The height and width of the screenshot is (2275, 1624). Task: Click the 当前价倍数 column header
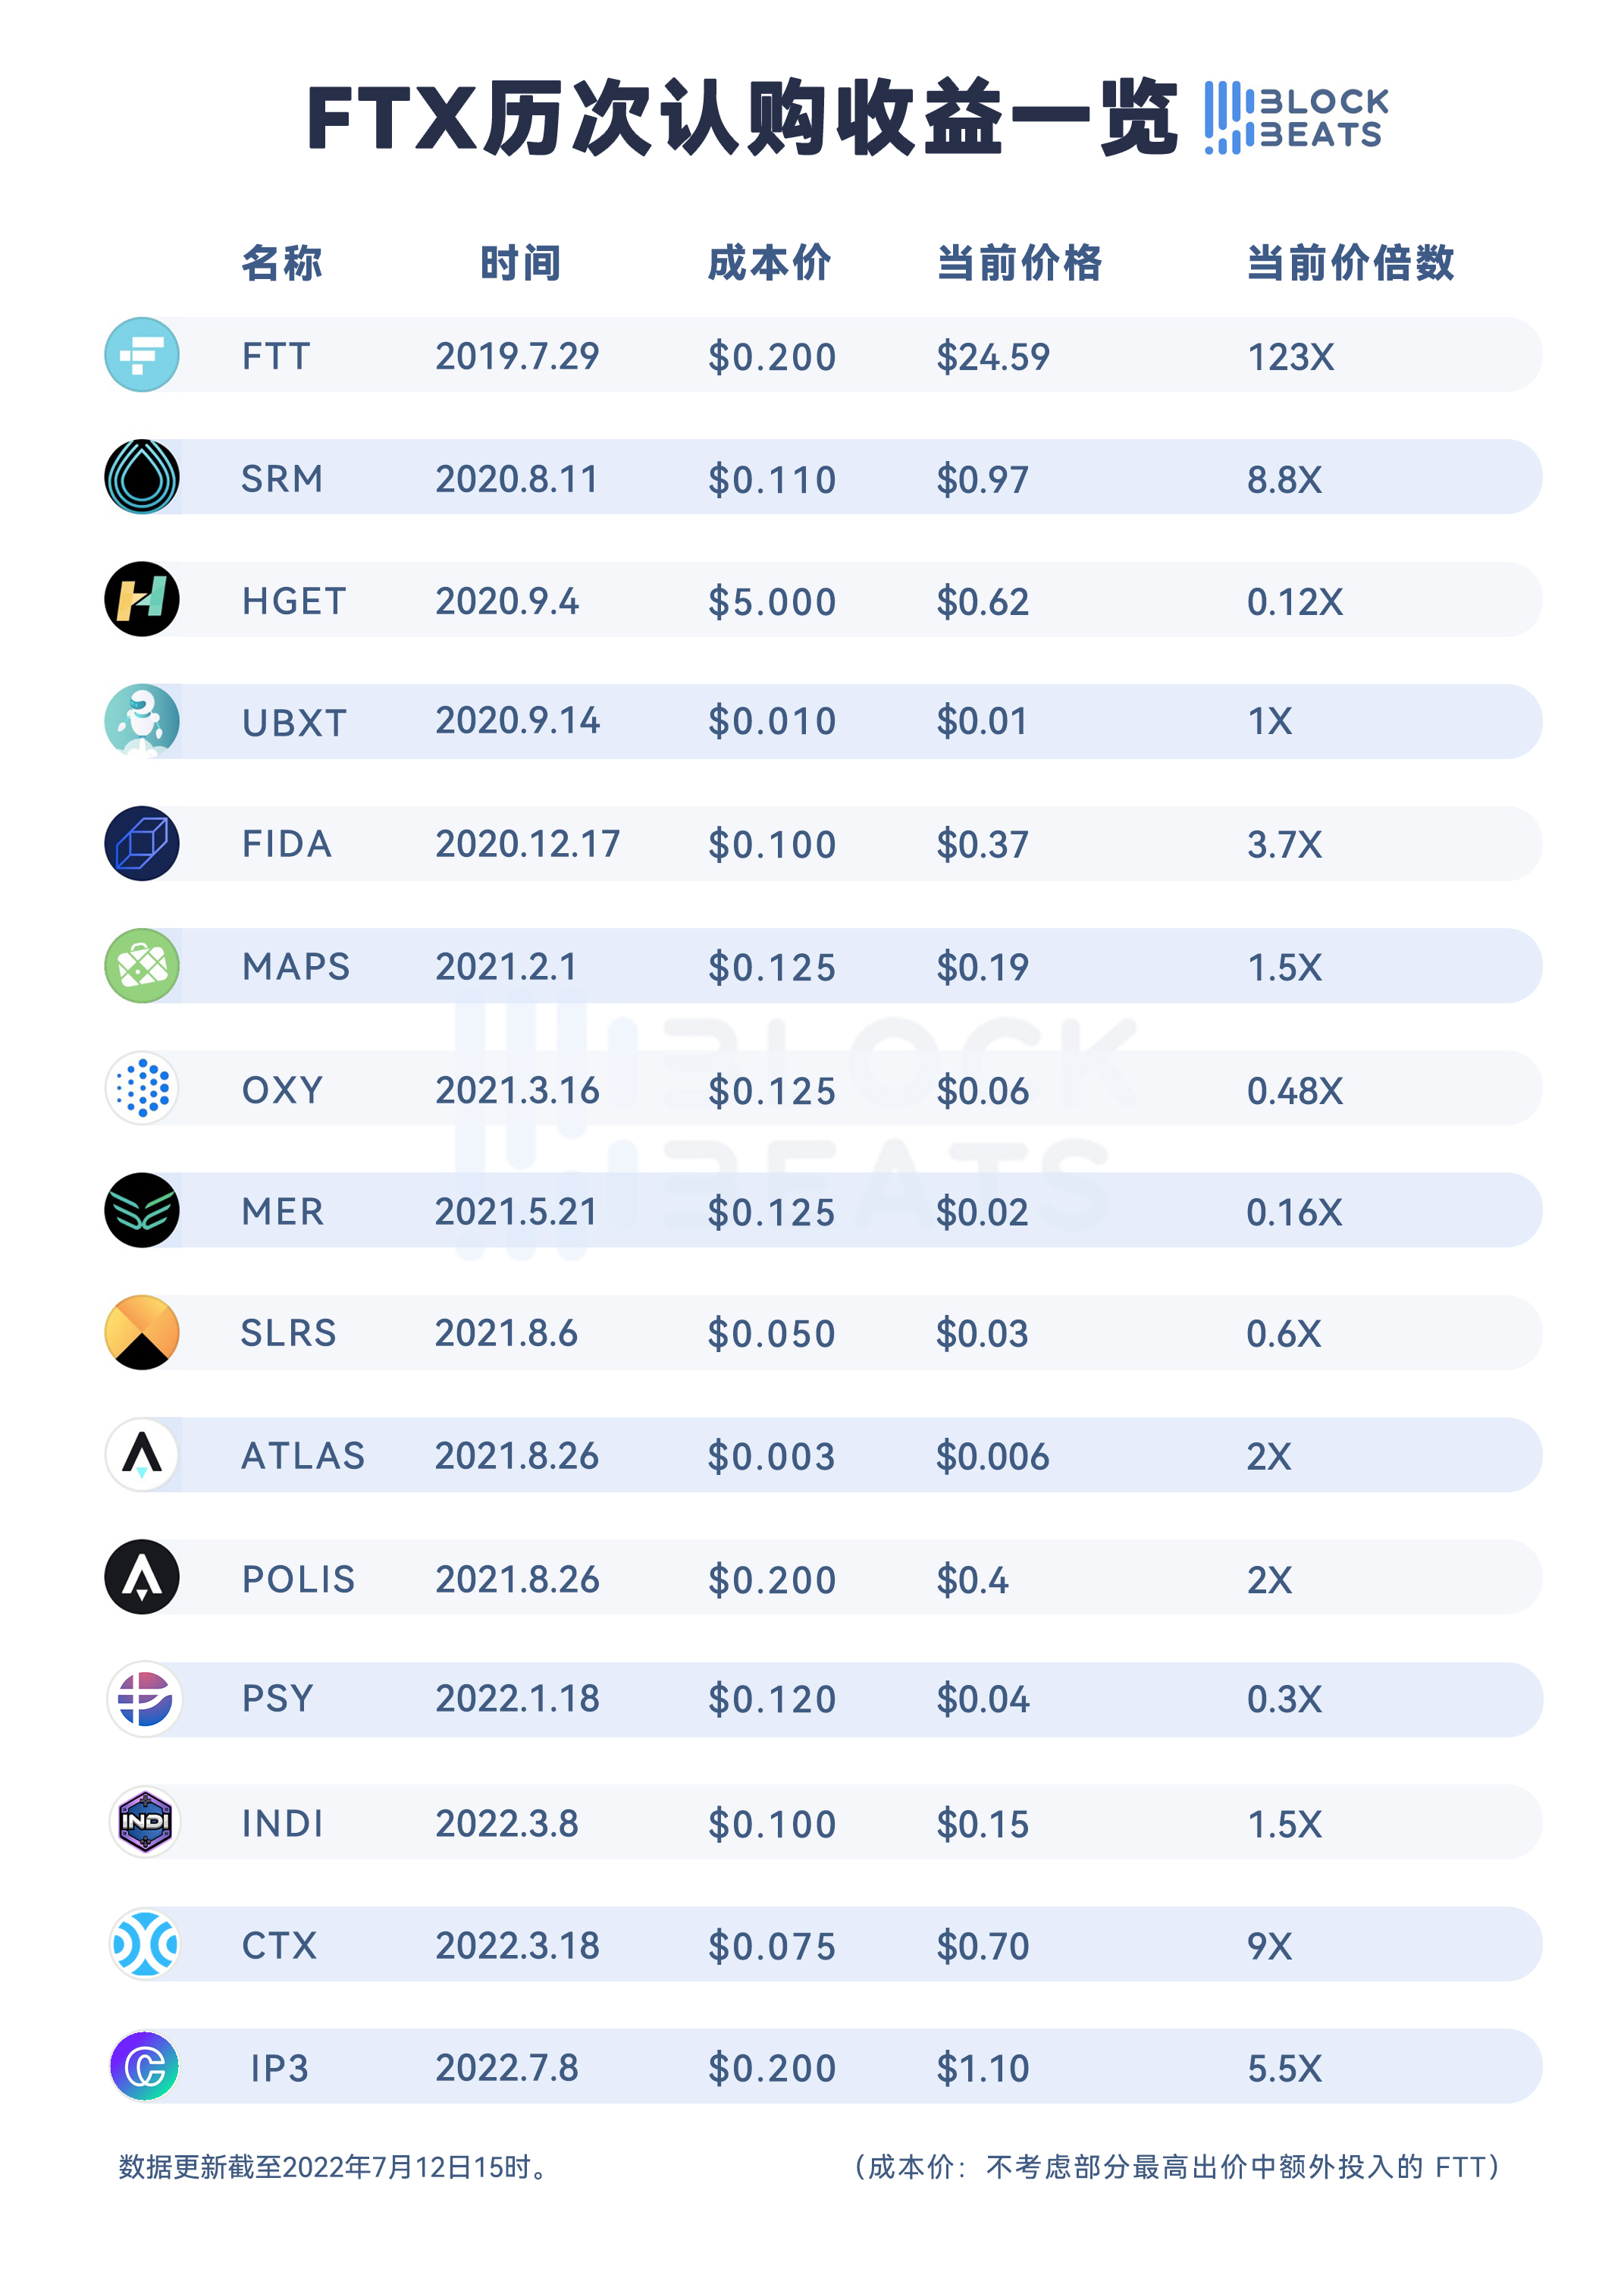pos(1350,263)
